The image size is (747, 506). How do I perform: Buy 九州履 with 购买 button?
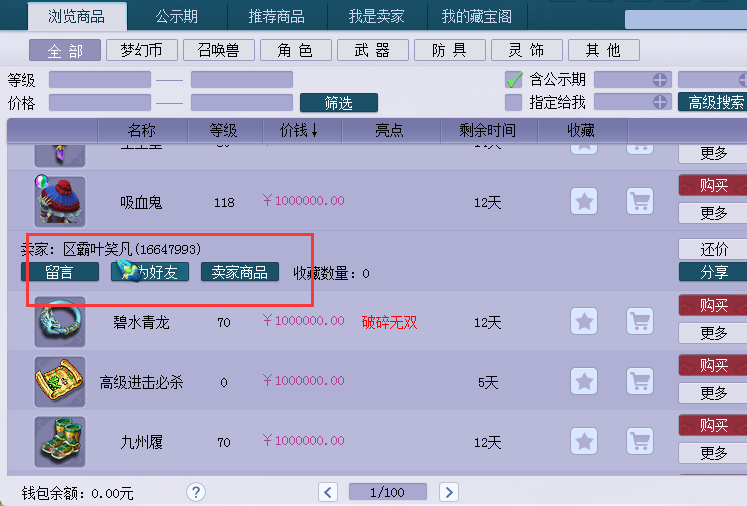[713, 425]
